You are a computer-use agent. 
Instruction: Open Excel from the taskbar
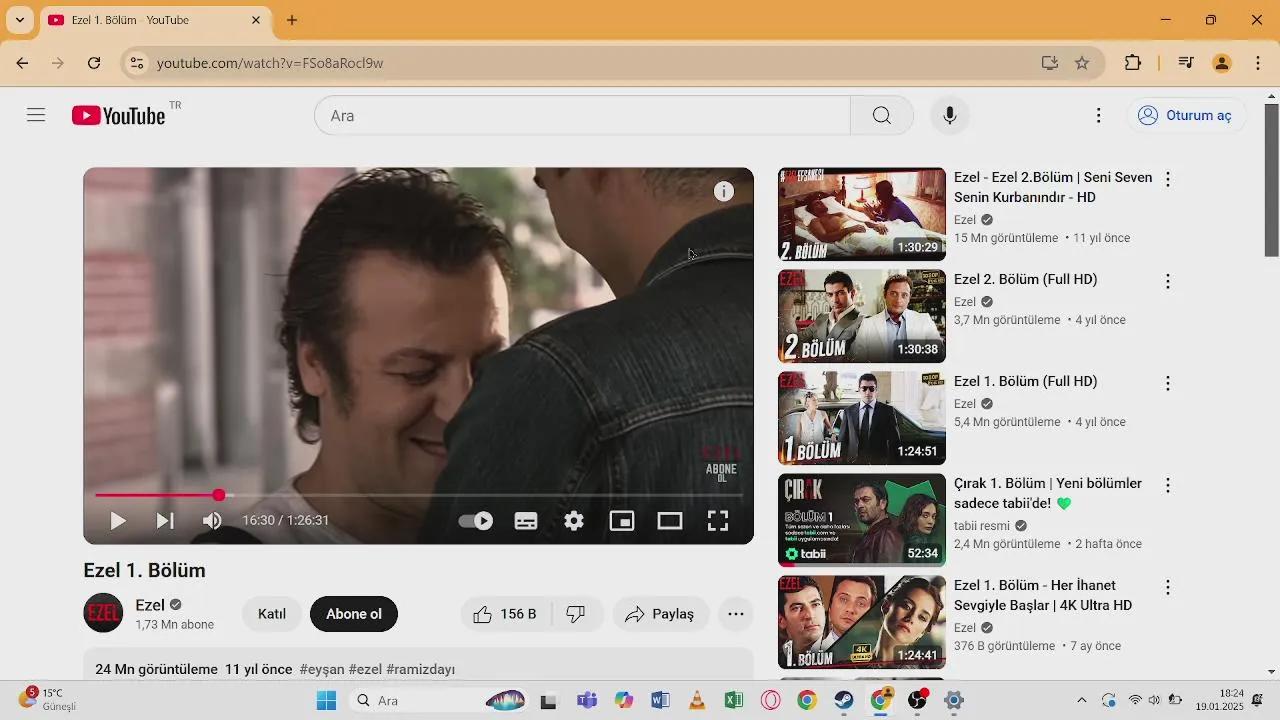tap(733, 700)
